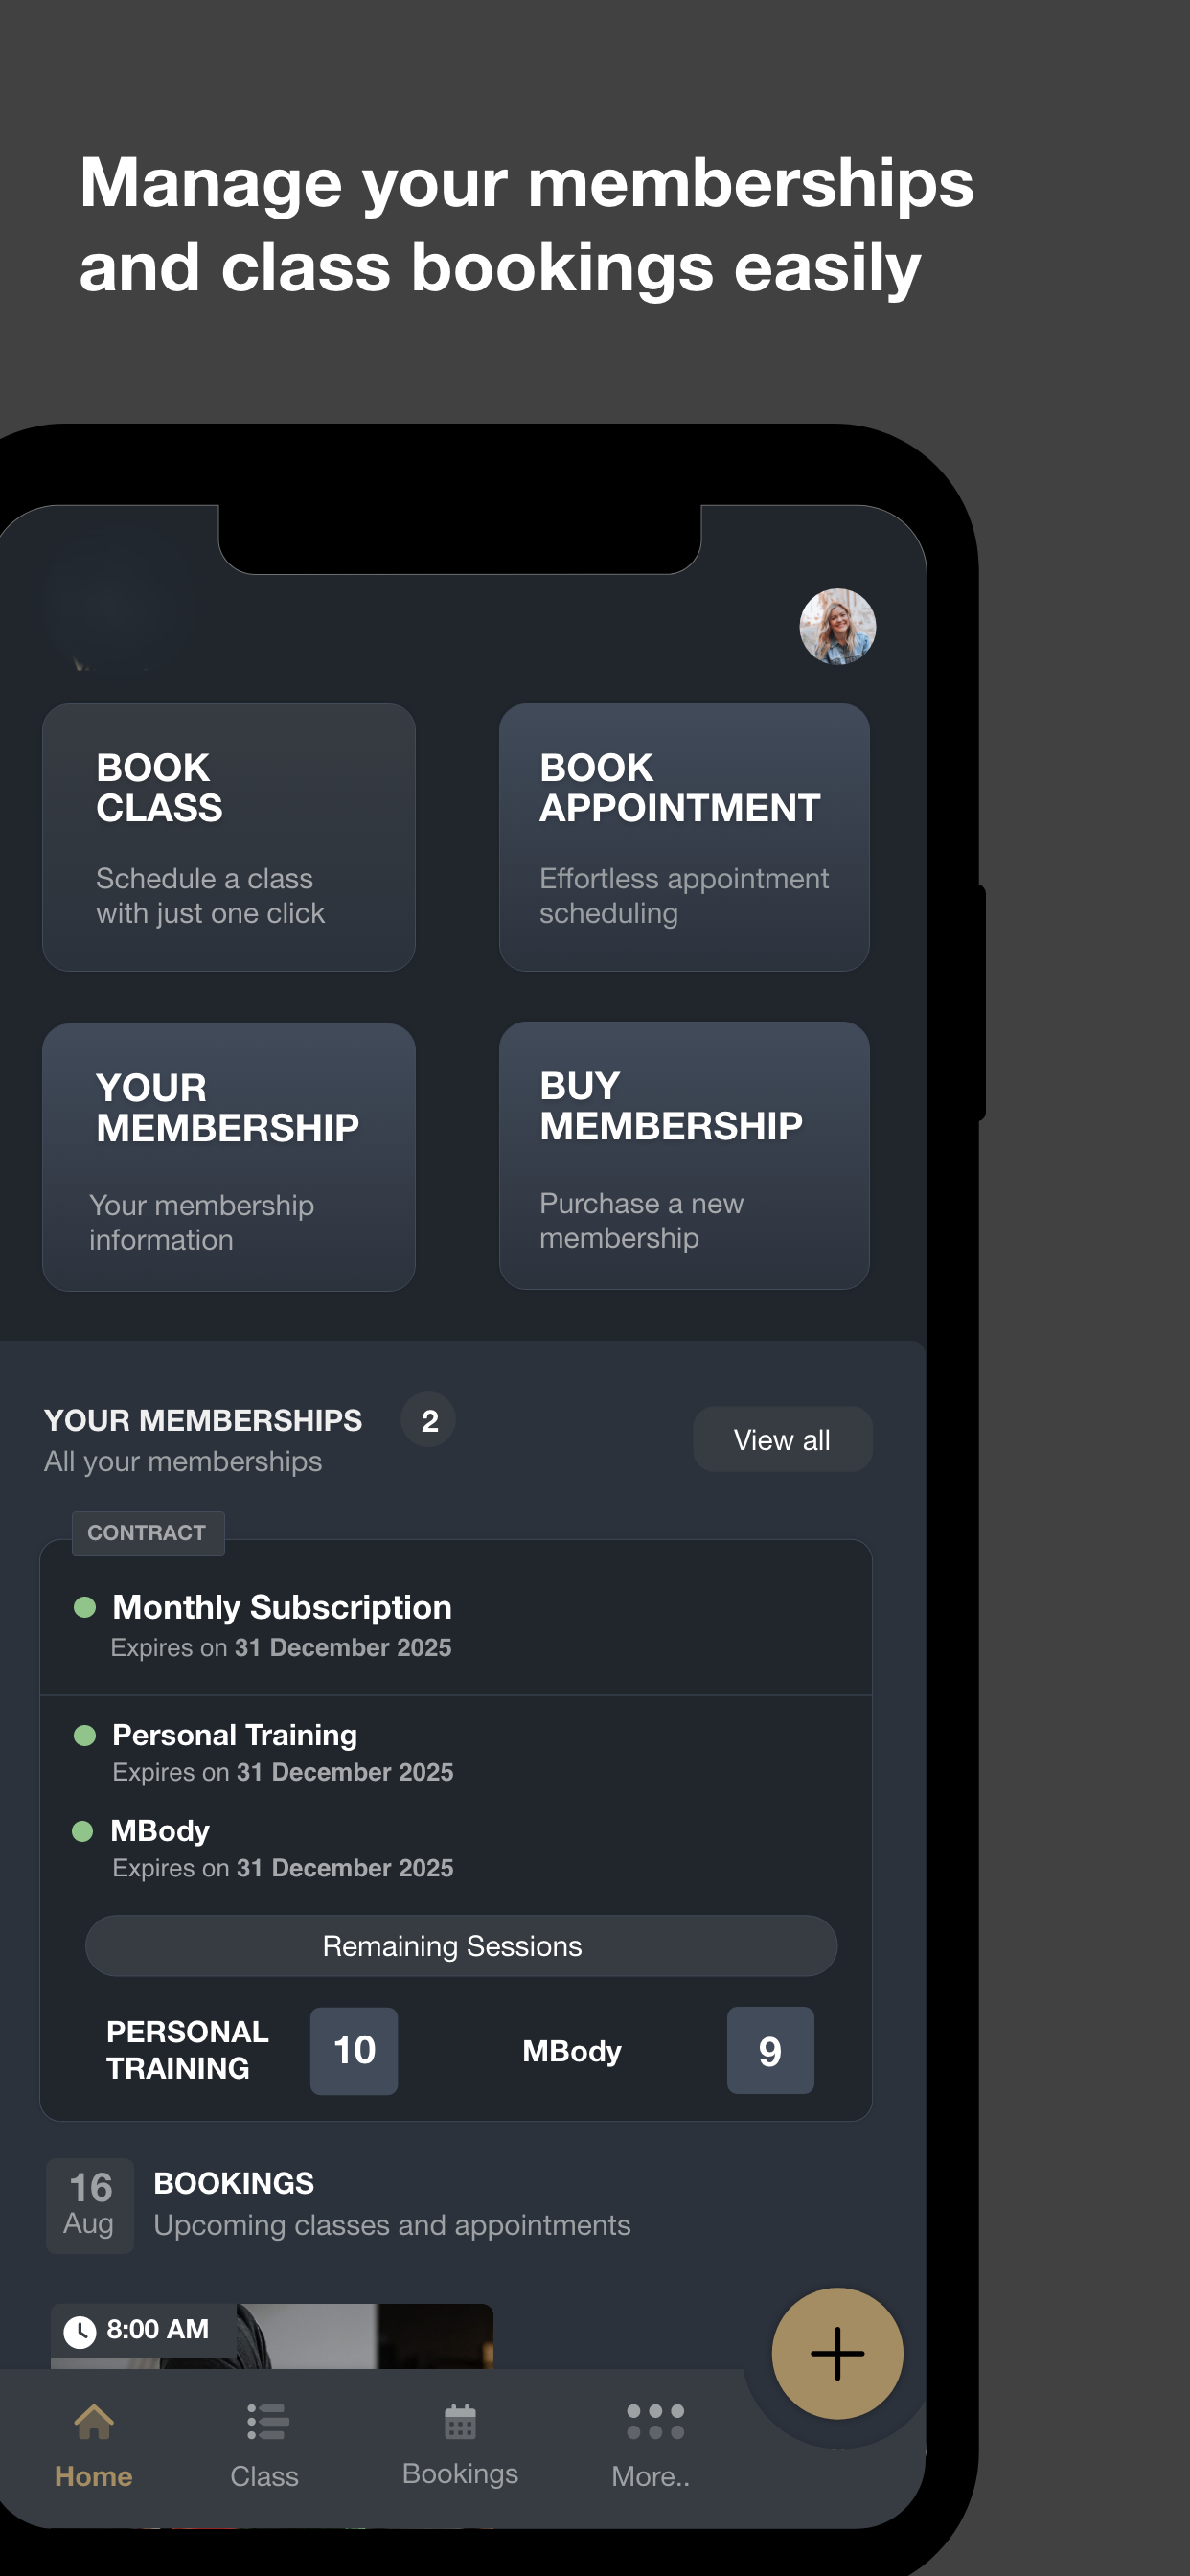The height and width of the screenshot is (2576, 1190).
Task: Open the Class list icon
Action: (x=267, y=2422)
